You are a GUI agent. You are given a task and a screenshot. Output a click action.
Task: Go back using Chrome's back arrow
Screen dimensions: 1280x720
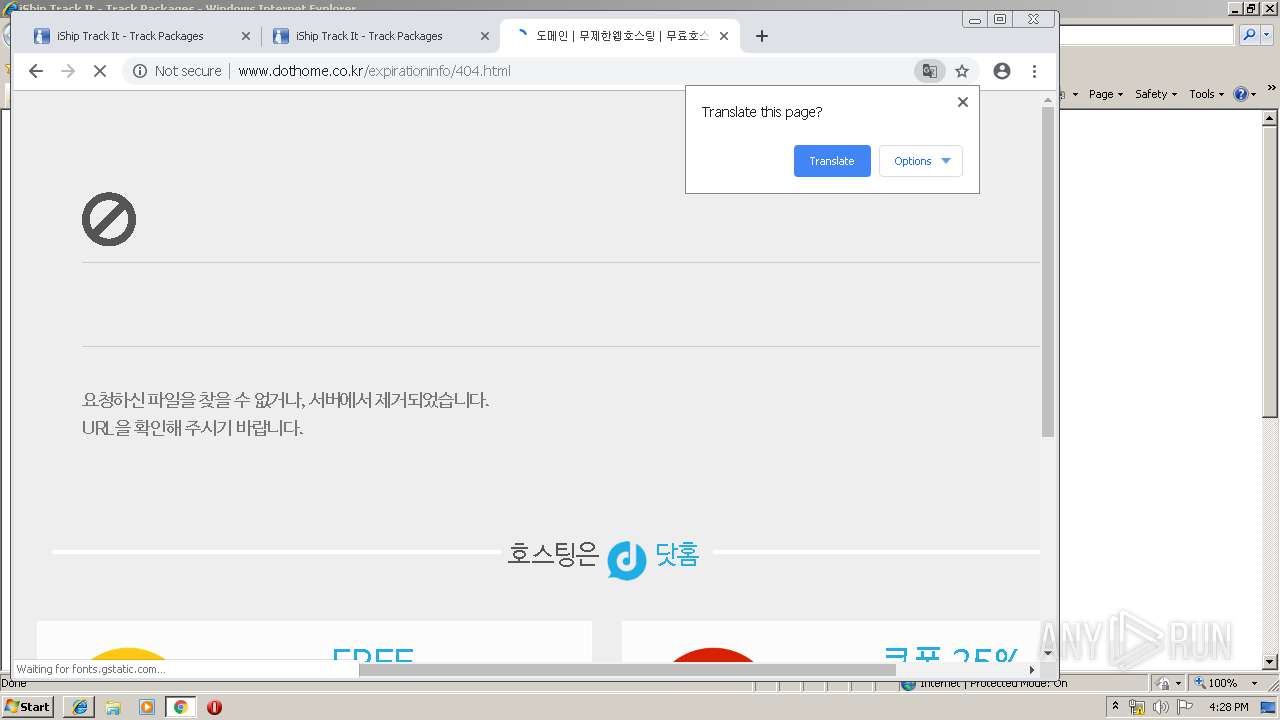36,71
